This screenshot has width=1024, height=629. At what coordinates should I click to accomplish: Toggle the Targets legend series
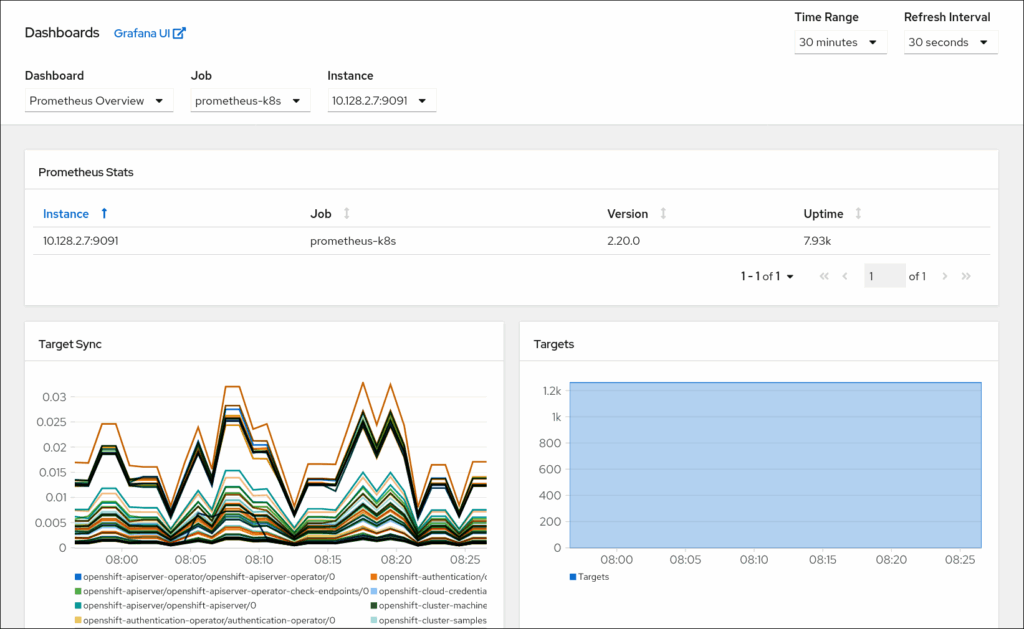[x=589, y=577]
